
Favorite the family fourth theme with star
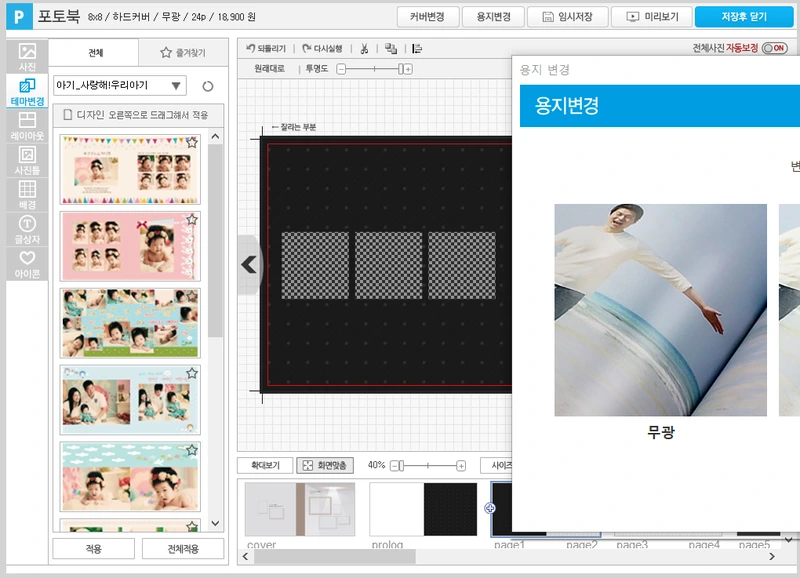point(192,373)
